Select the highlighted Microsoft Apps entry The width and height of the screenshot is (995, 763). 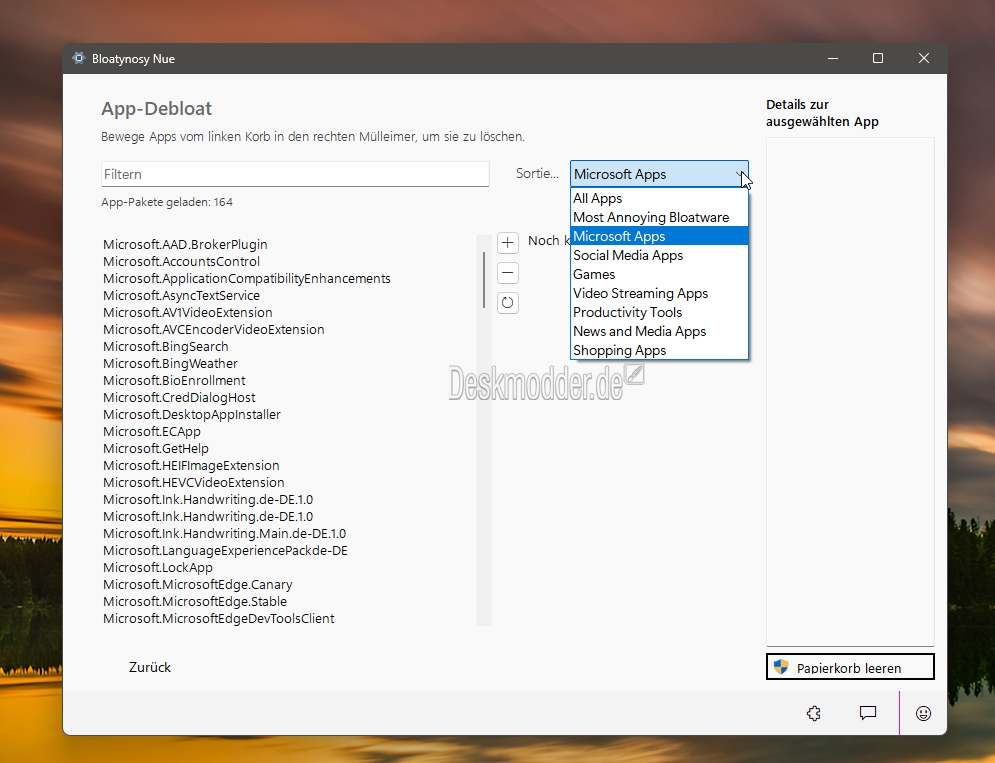point(659,236)
